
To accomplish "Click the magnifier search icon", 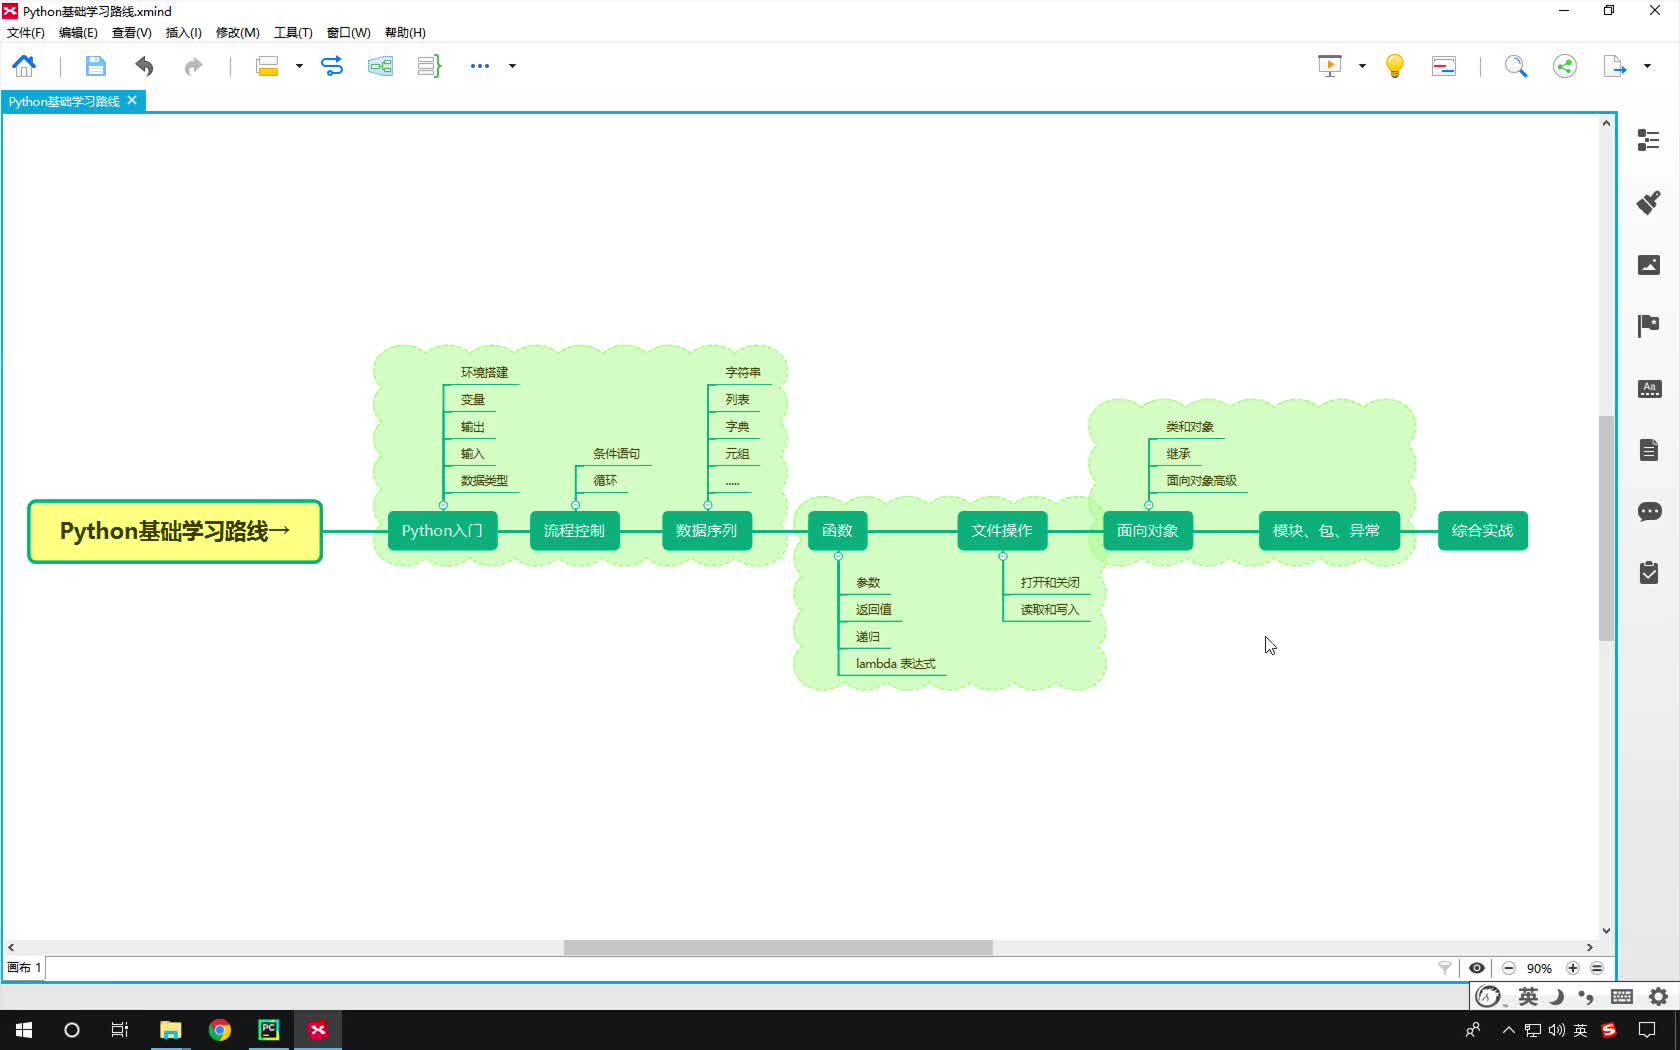I will point(1516,66).
